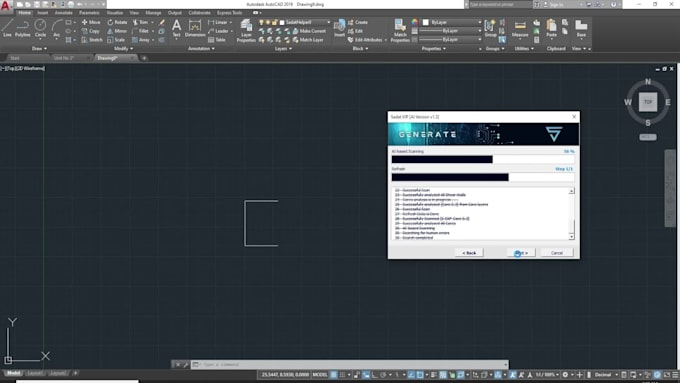Activate the Scale command
This screenshot has width=680, height=383.
coord(116,39)
